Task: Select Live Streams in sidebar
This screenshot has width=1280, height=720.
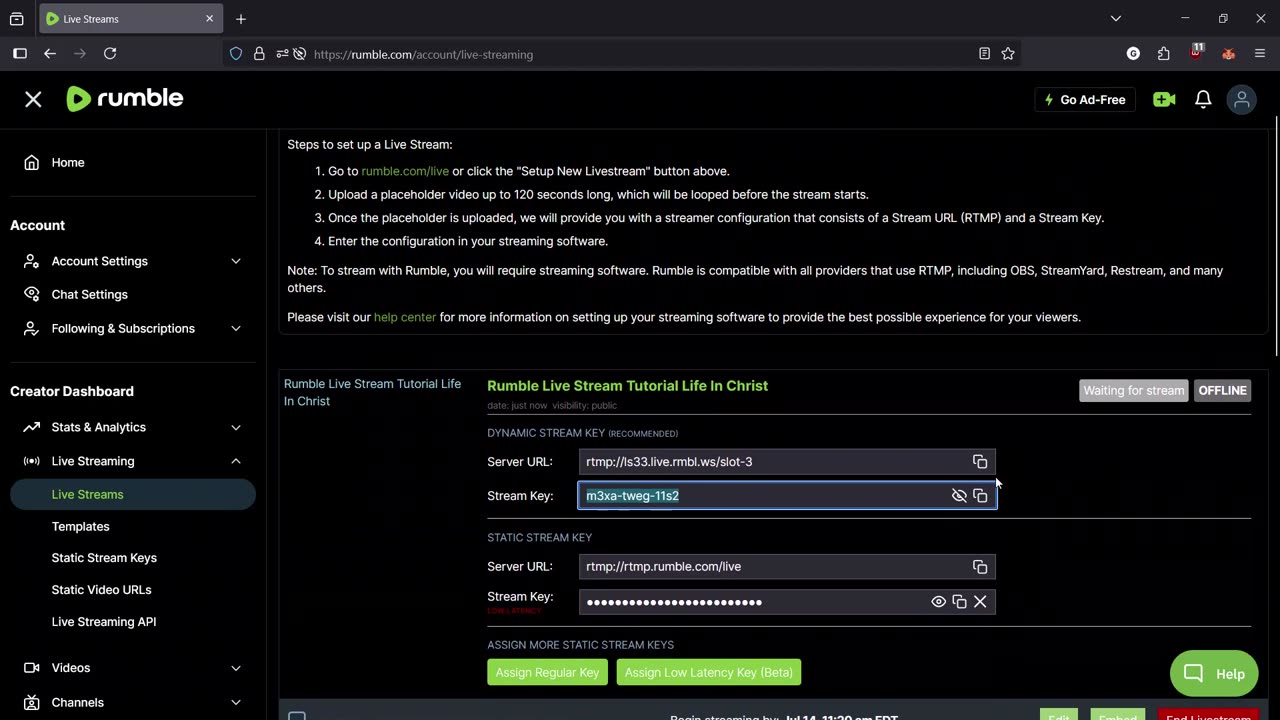Action: click(x=133, y=494)
